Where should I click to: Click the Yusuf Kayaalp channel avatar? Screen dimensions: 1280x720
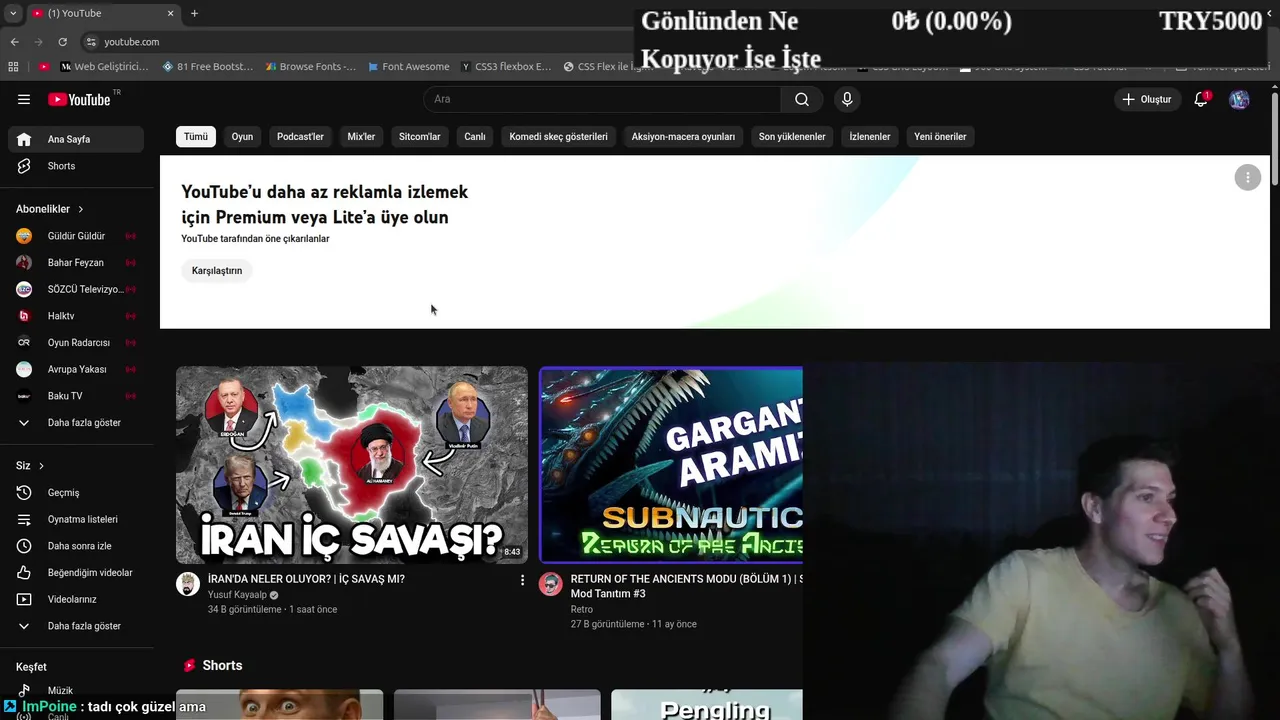[188, 584]
